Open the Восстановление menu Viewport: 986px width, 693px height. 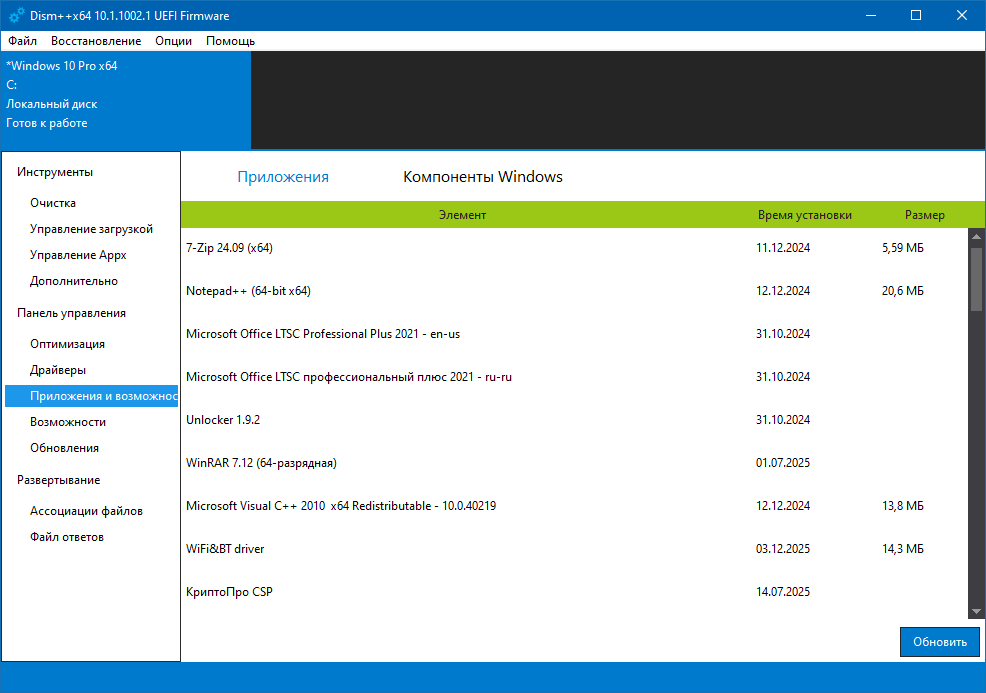click(96, 41)
